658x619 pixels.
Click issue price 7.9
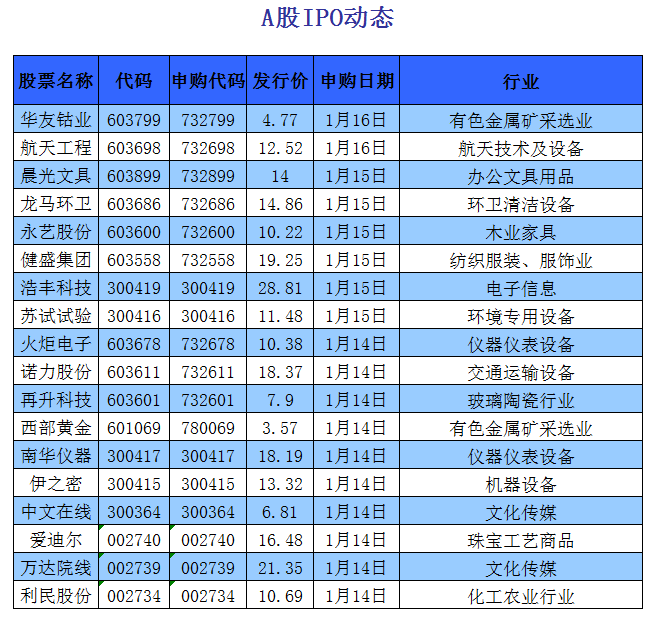point(280,400)
